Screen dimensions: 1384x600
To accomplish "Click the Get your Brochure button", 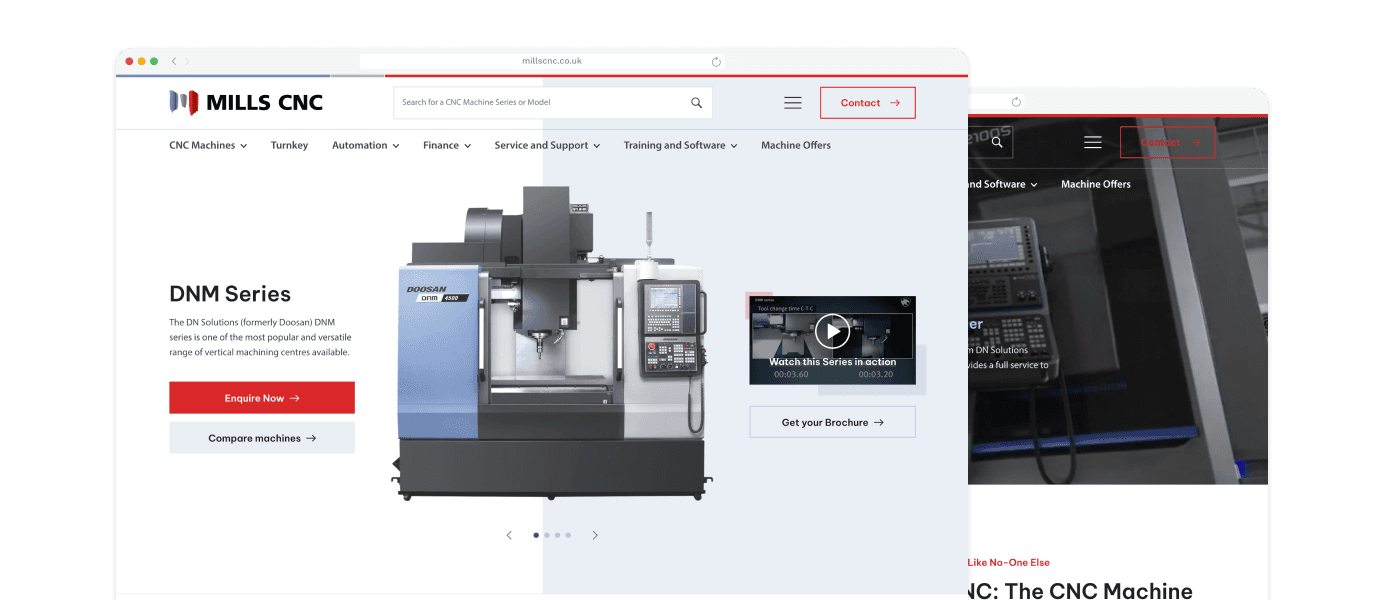I will pyautogui.click(x=832, y=421).
